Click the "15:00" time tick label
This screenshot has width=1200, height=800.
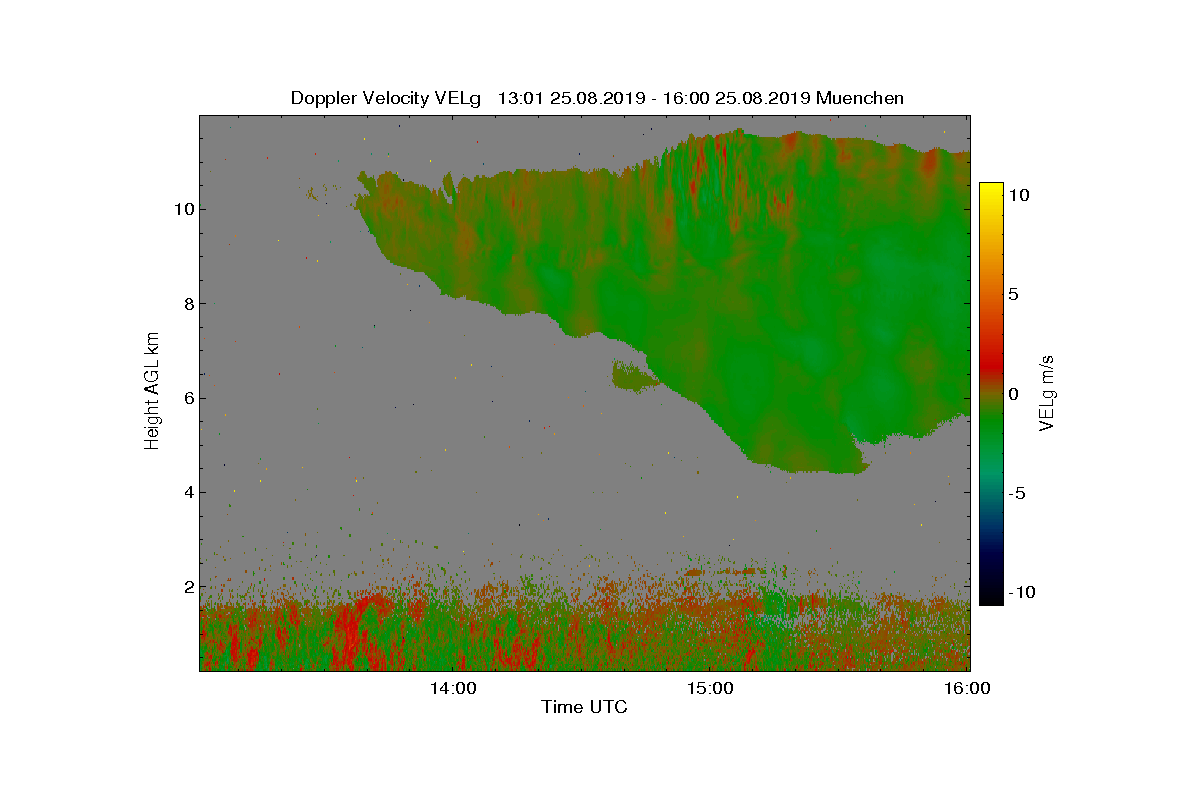710,688
